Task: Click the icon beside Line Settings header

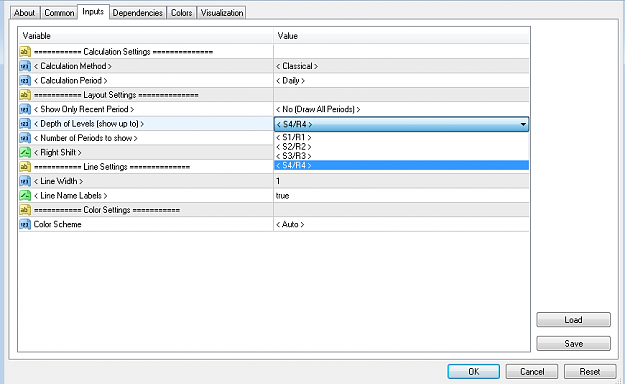Action: pos(25,167)
